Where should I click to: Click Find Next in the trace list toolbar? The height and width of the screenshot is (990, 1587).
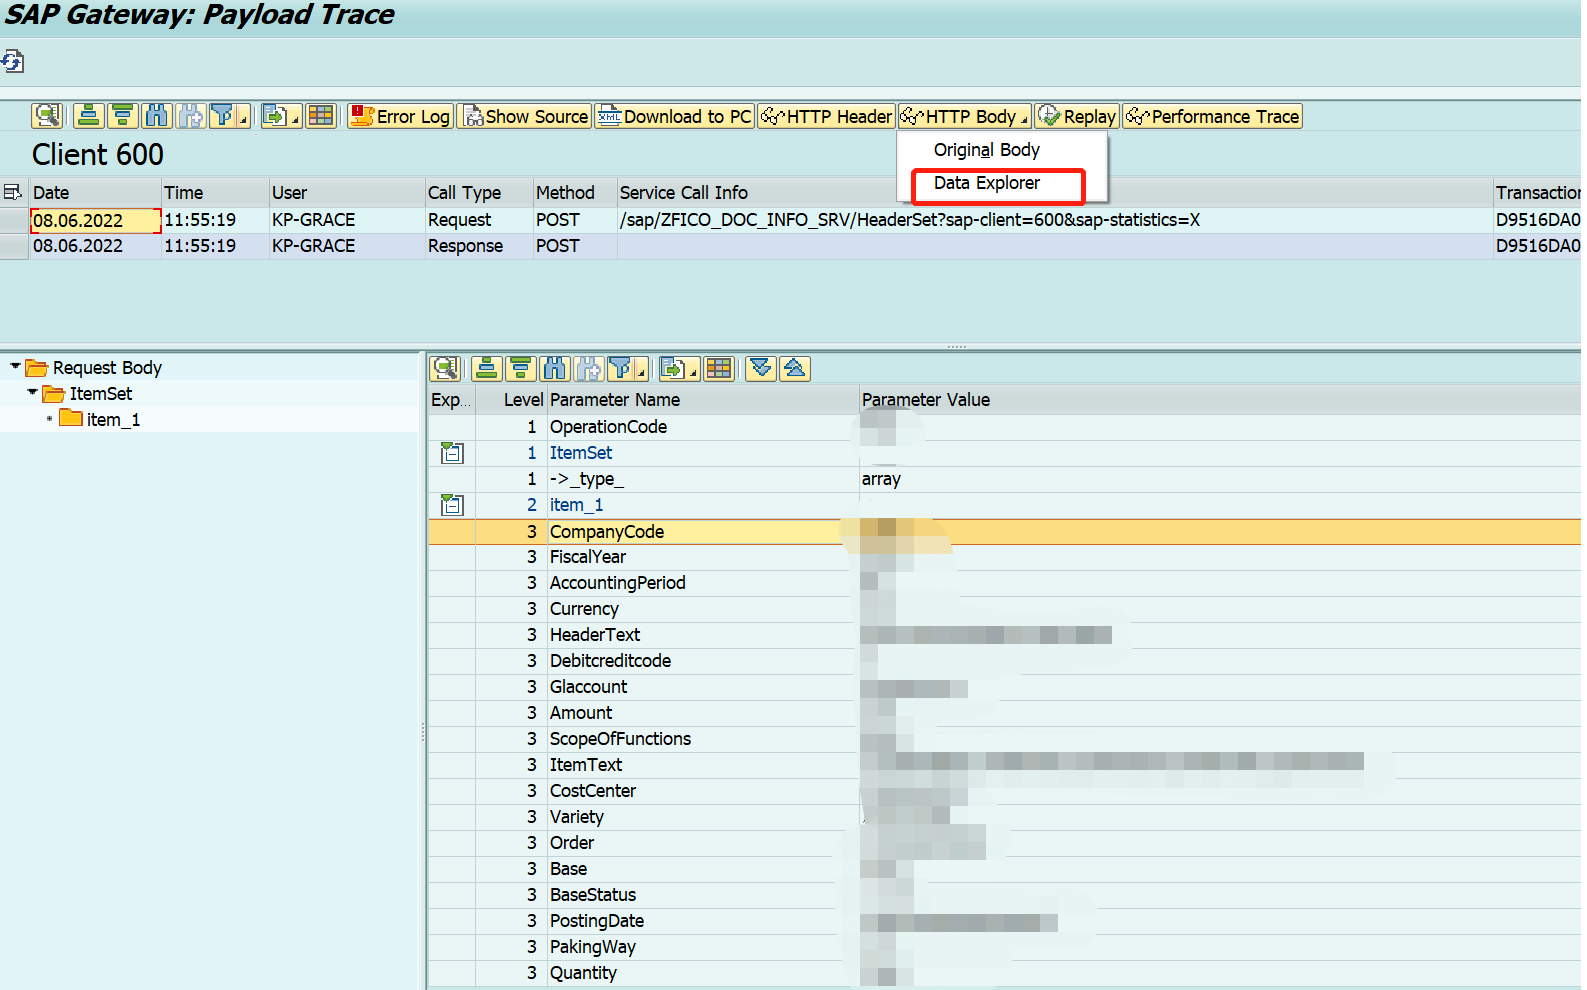[x=191, y=116]
